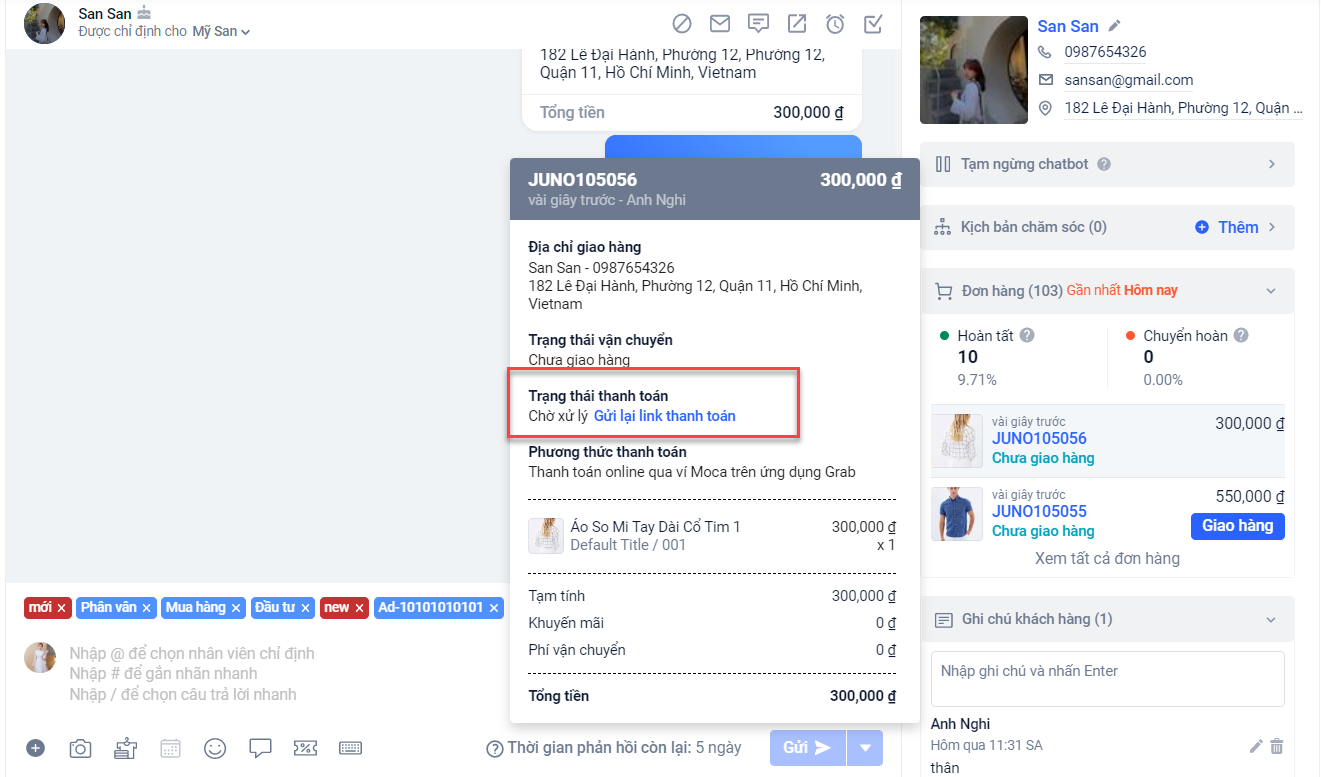Remove the 'Ad-10101010101' tag
The image size is (1321, 777).
point(494,608)
